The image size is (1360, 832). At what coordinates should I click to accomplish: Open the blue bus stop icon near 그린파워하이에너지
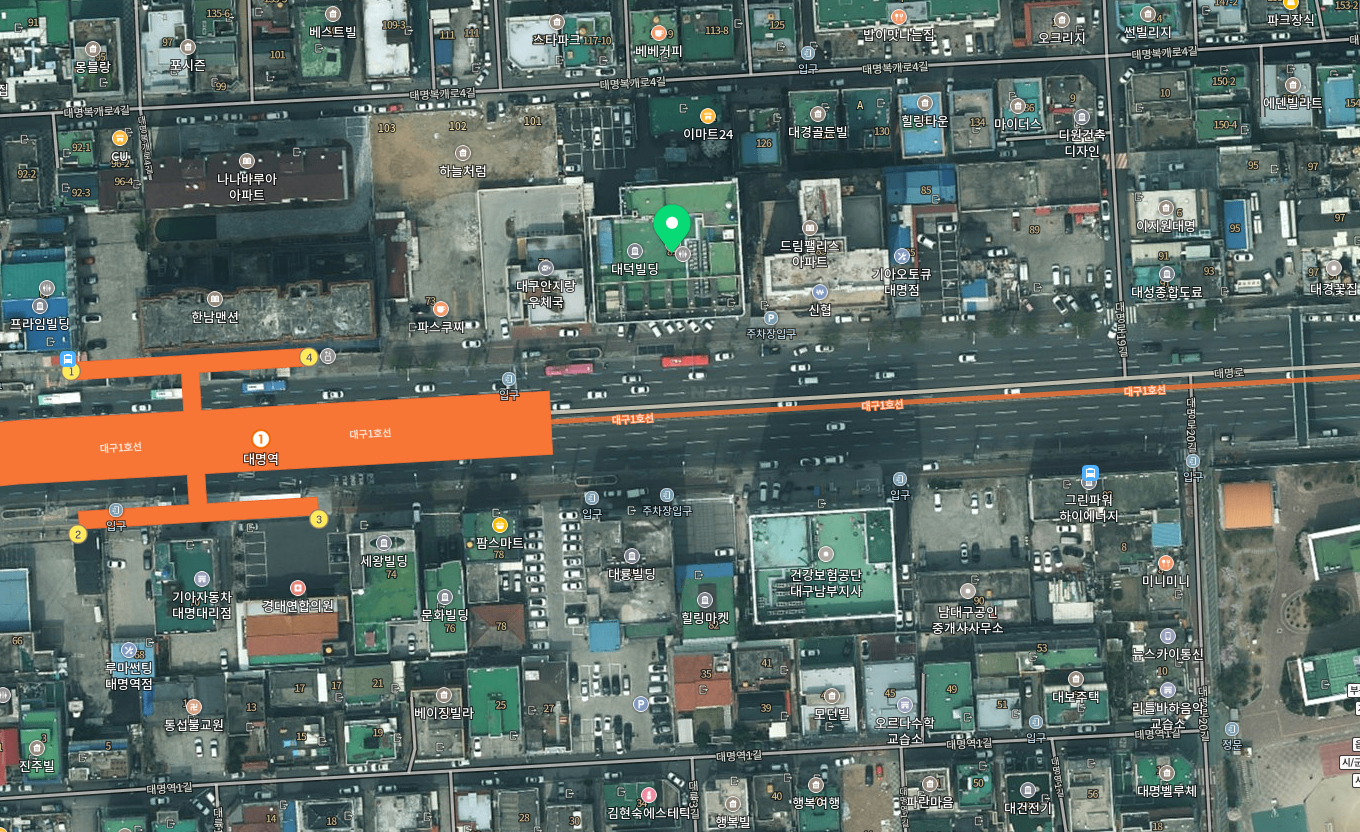[1090, 474]
